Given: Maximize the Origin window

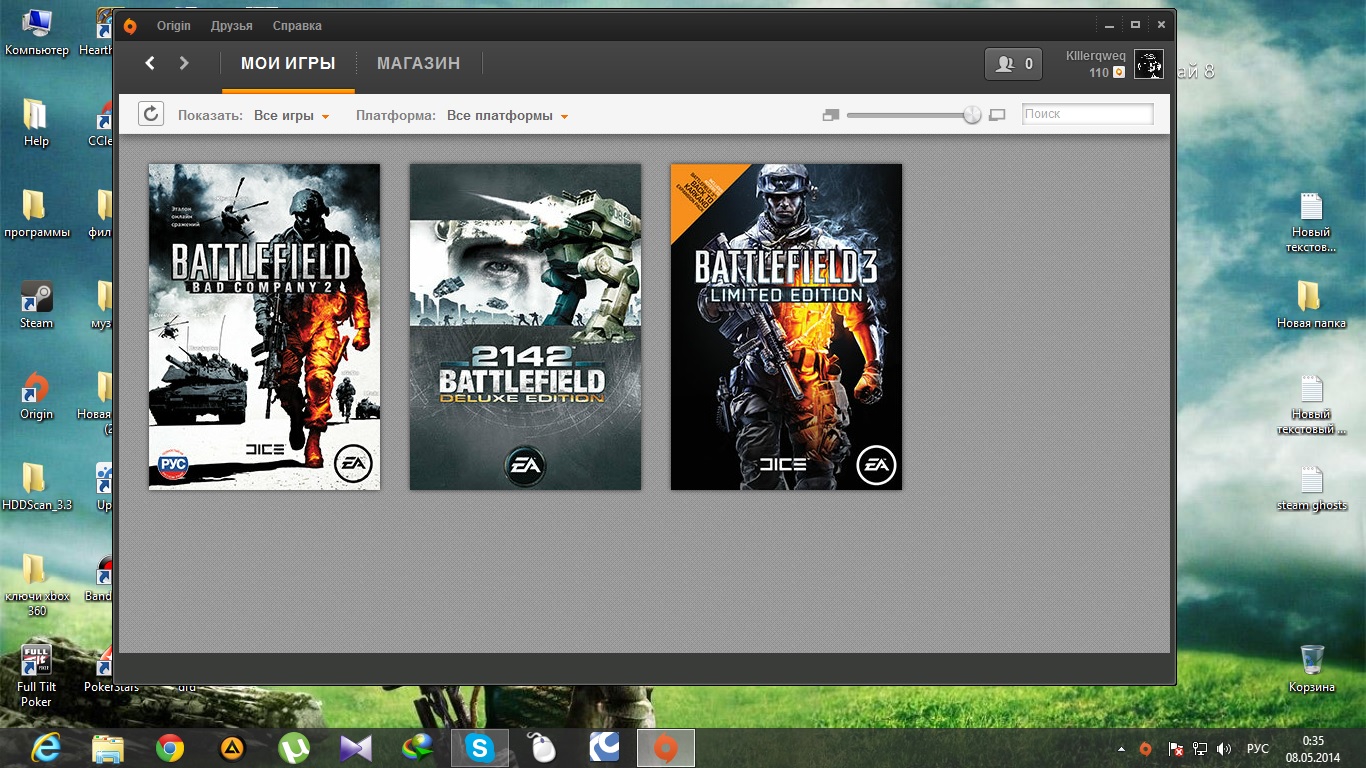Looking at the screenshot, I should coord(1135,24).
